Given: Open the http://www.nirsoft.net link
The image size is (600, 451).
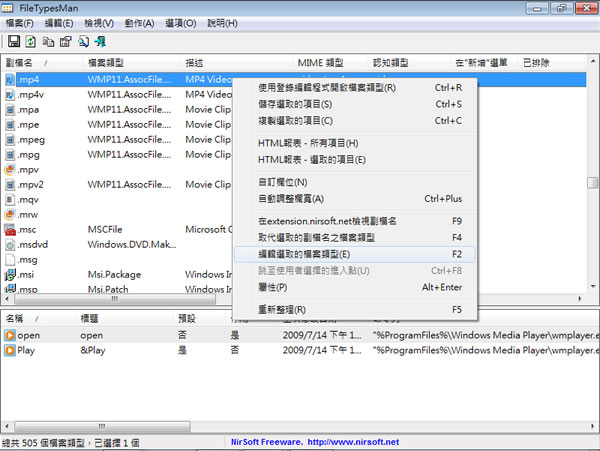Looking at the screenshot, I should pos(353,442).
